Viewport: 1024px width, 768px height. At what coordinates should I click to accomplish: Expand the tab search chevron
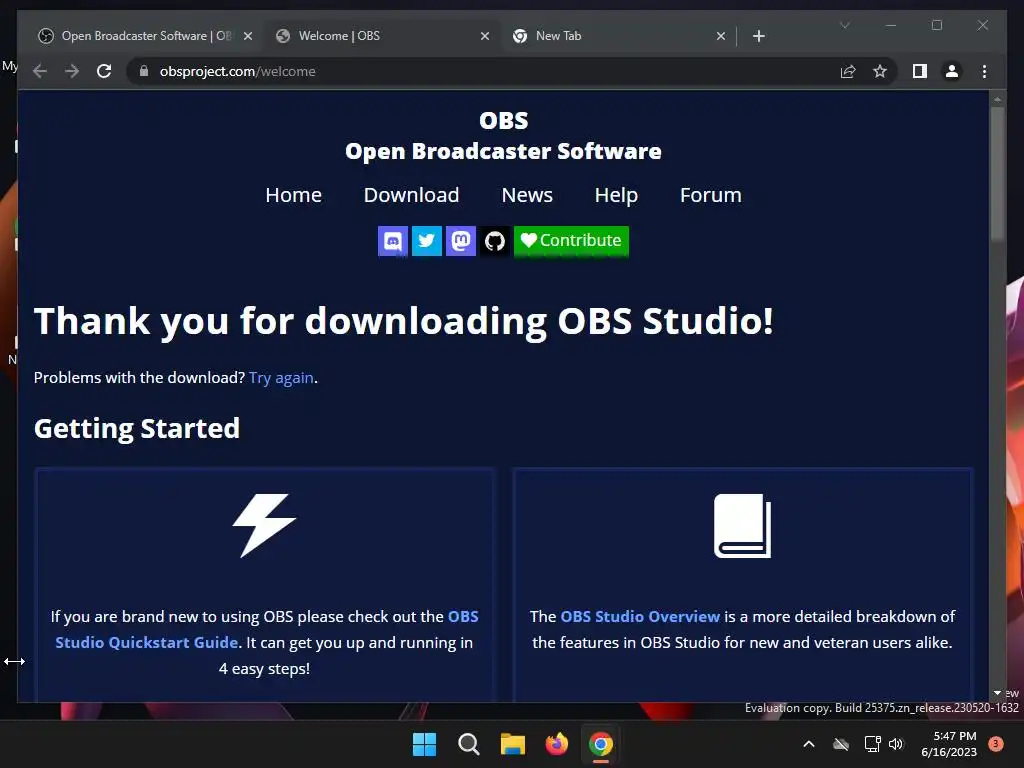[x=844, y=25]
